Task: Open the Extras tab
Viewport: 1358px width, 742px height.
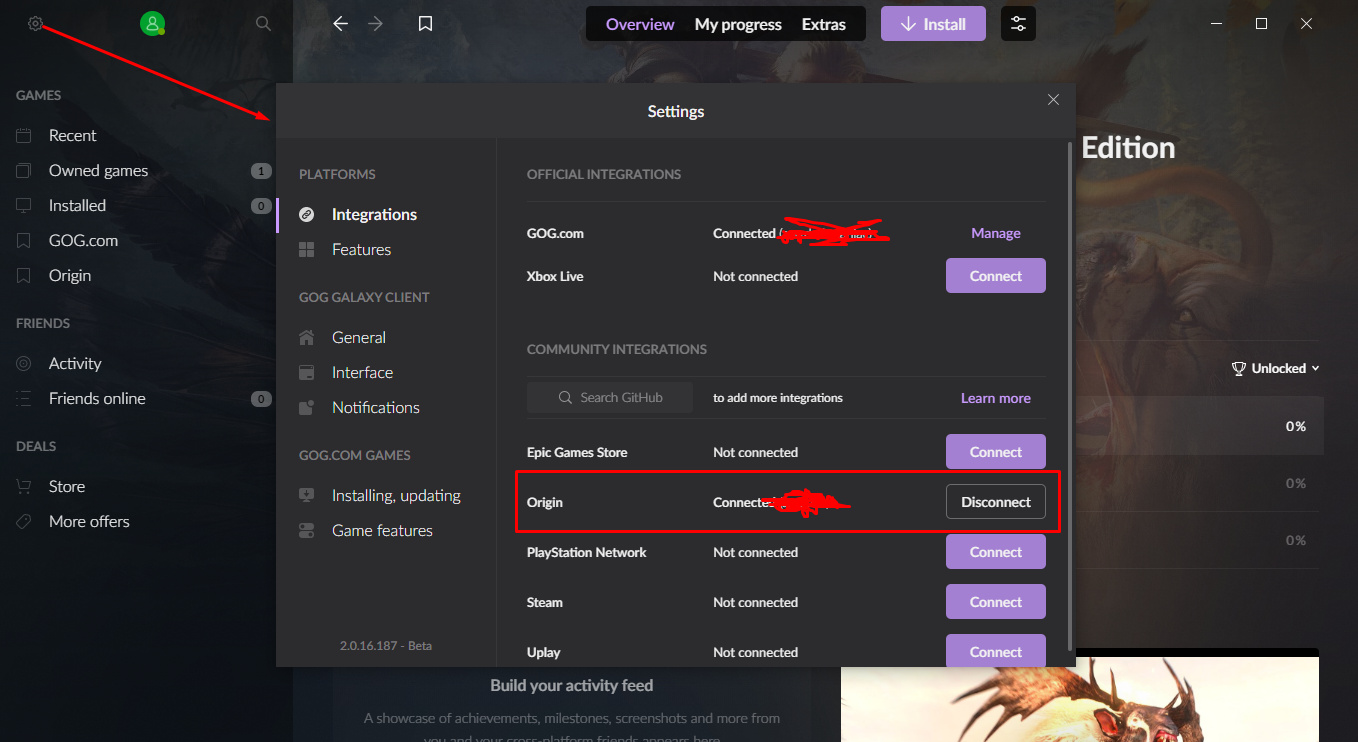Action: pos(824,24)
